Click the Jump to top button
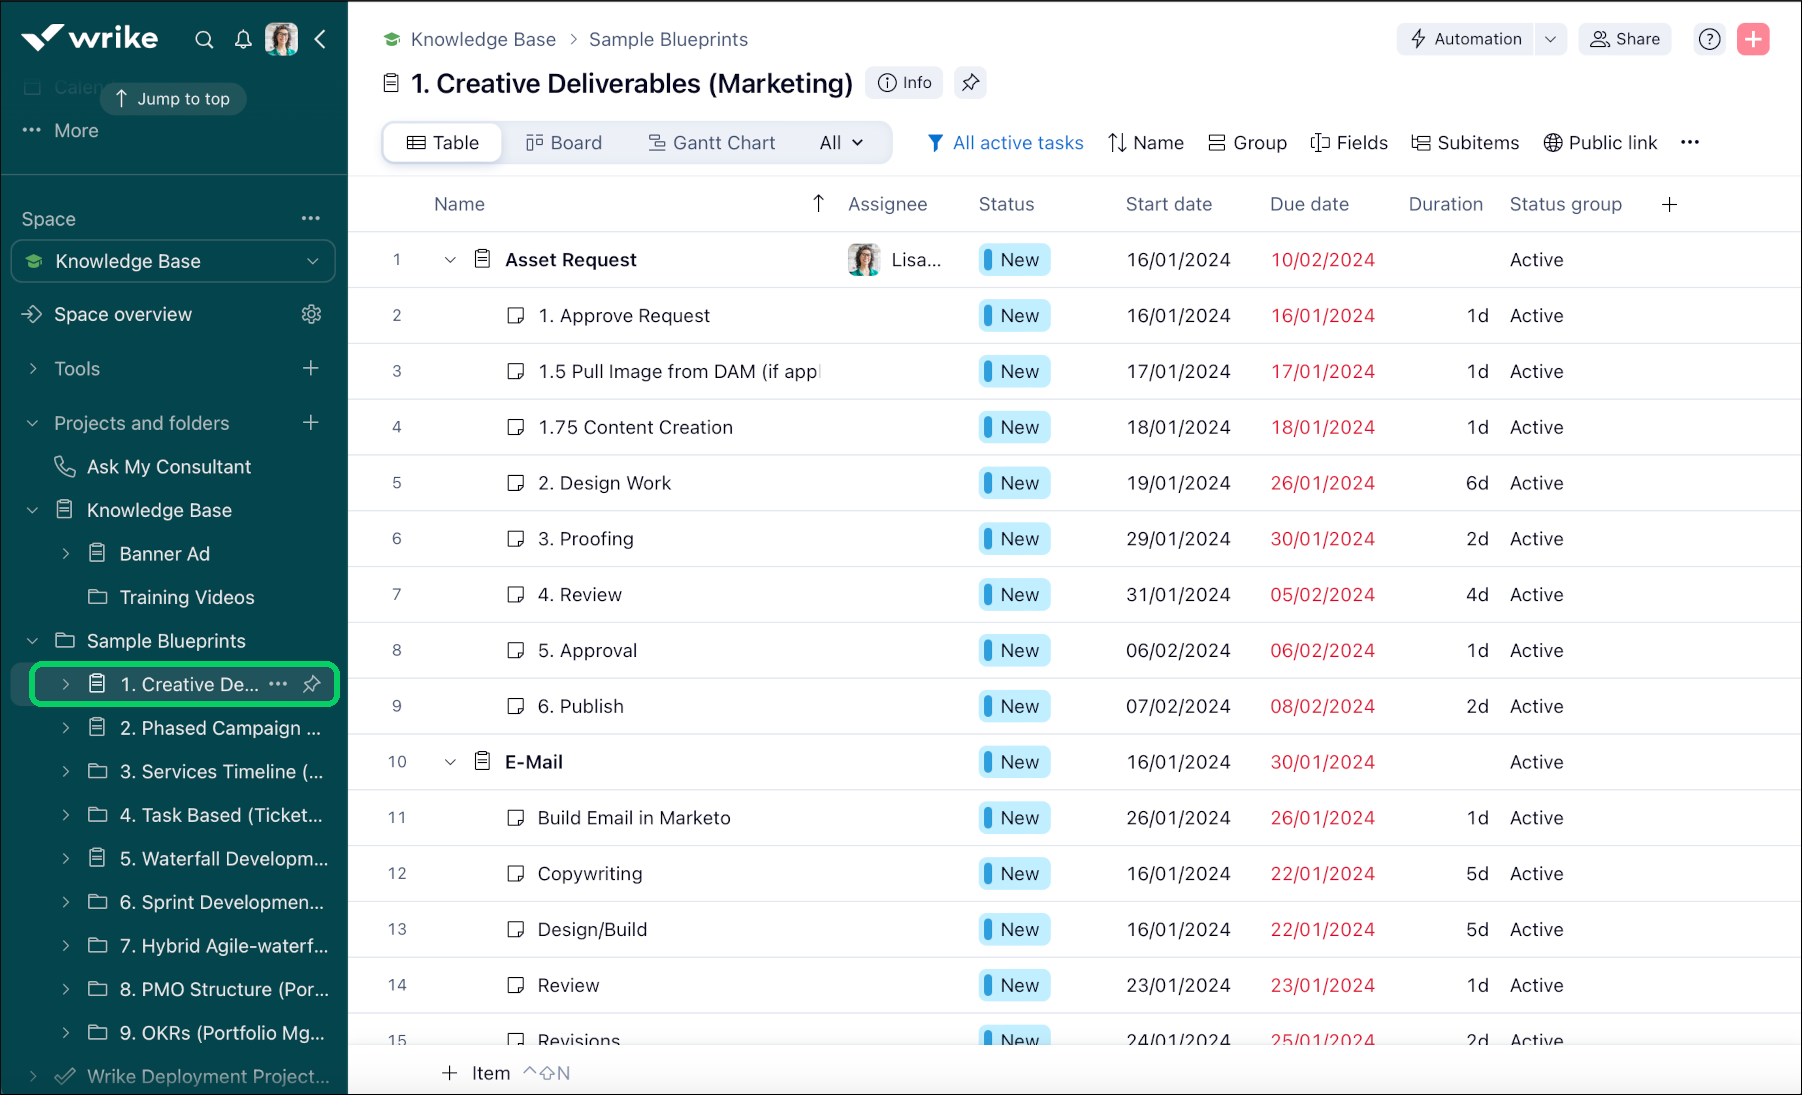Image resolution: width=1802 pixels, height=1095 pixels. (x=173, y=98)
